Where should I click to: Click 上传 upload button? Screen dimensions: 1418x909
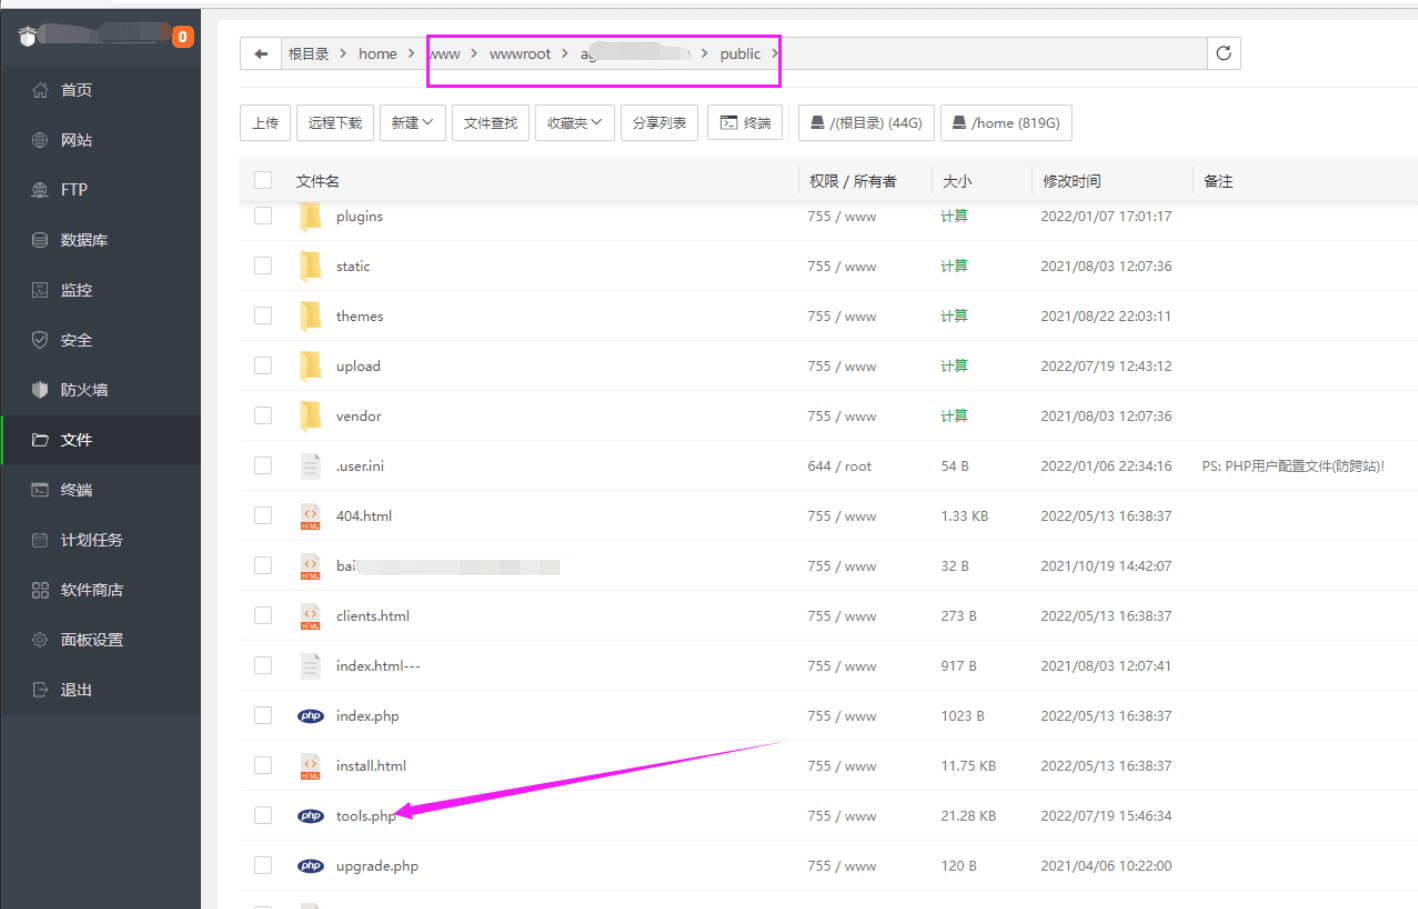[265, 123]
